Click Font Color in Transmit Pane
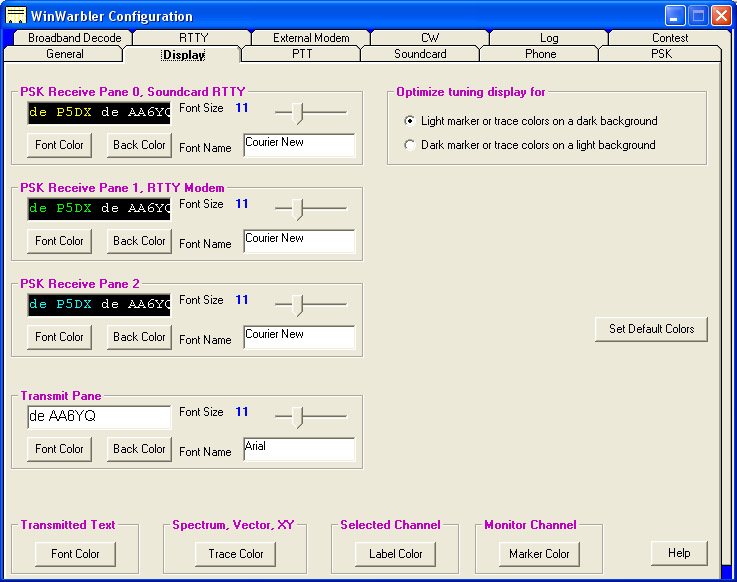Image resolution: width=737 pixels, height=582 pixels. pos(59,449)
